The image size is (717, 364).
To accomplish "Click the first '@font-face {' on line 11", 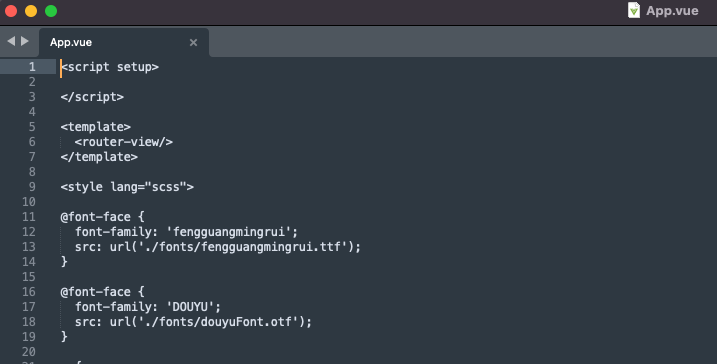I will [102, 217].
